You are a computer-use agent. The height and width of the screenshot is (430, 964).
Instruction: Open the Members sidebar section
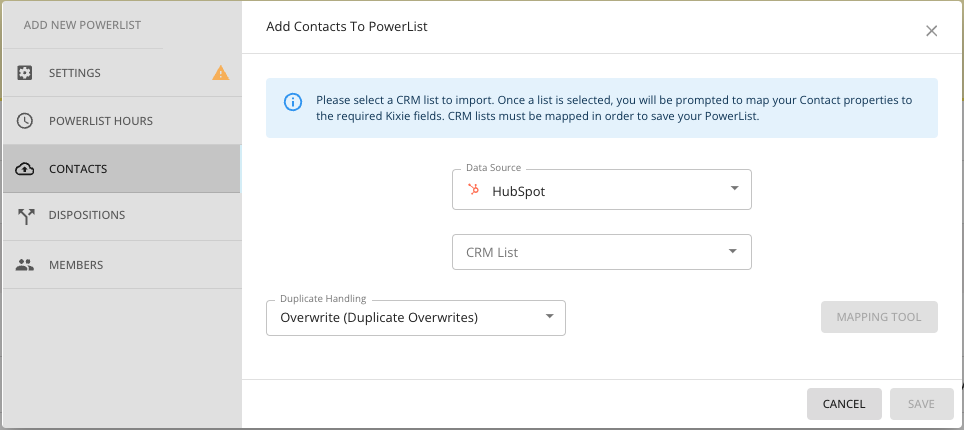122,265
